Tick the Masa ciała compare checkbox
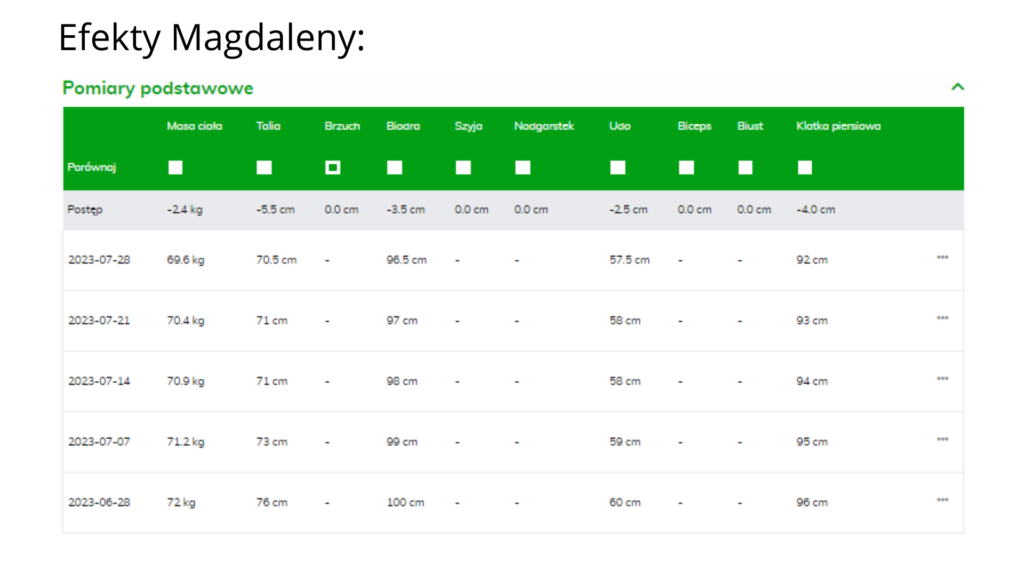Image resolution: width=1024 pixels, height=576 pixels. (x=175, y=168)
